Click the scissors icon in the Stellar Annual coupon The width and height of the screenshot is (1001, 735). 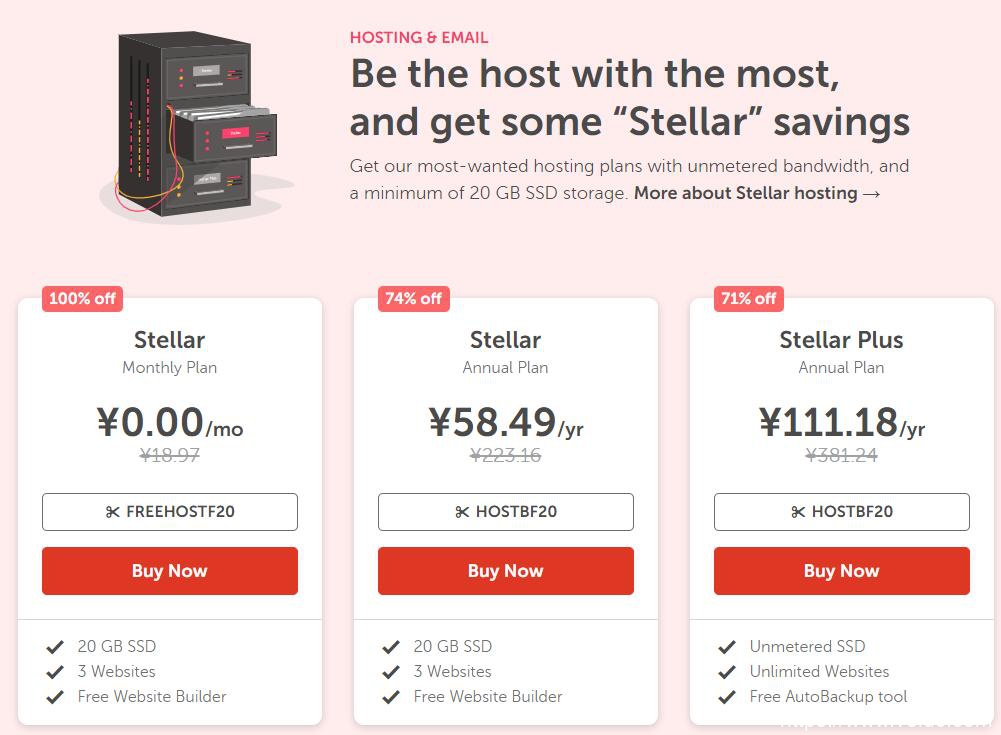462,512
